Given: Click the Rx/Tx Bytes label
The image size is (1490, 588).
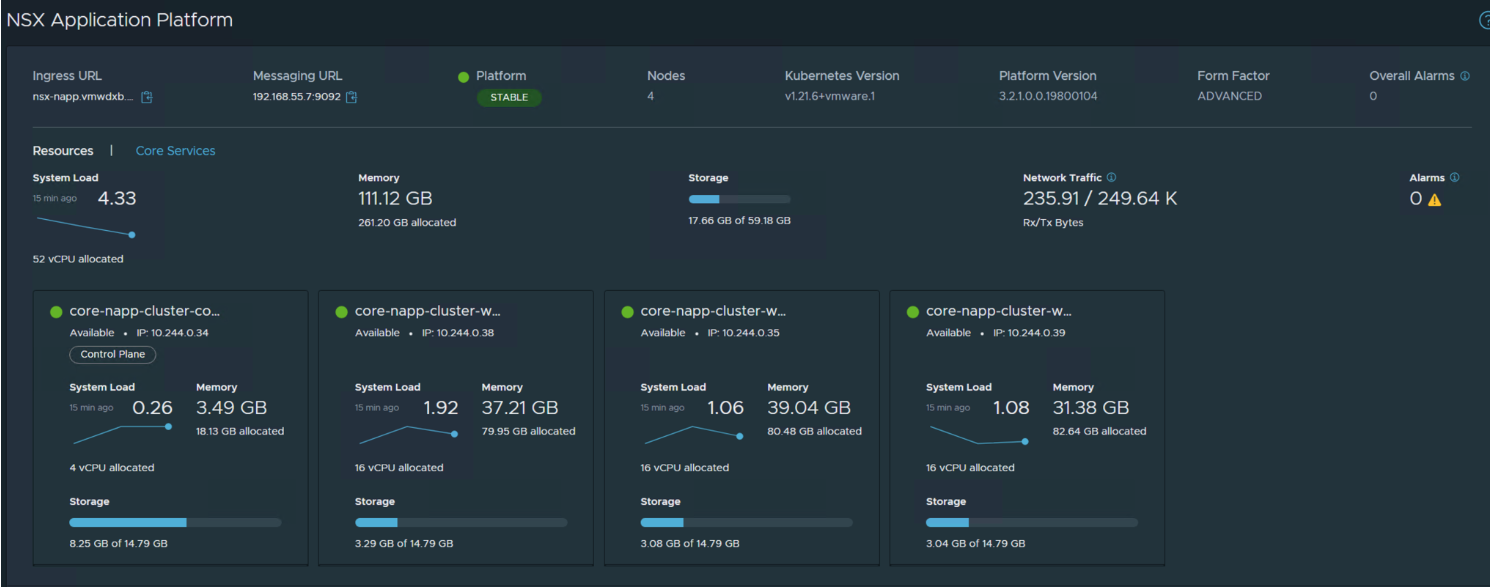Looking at the screenshot, I should tap(1053, 223).
